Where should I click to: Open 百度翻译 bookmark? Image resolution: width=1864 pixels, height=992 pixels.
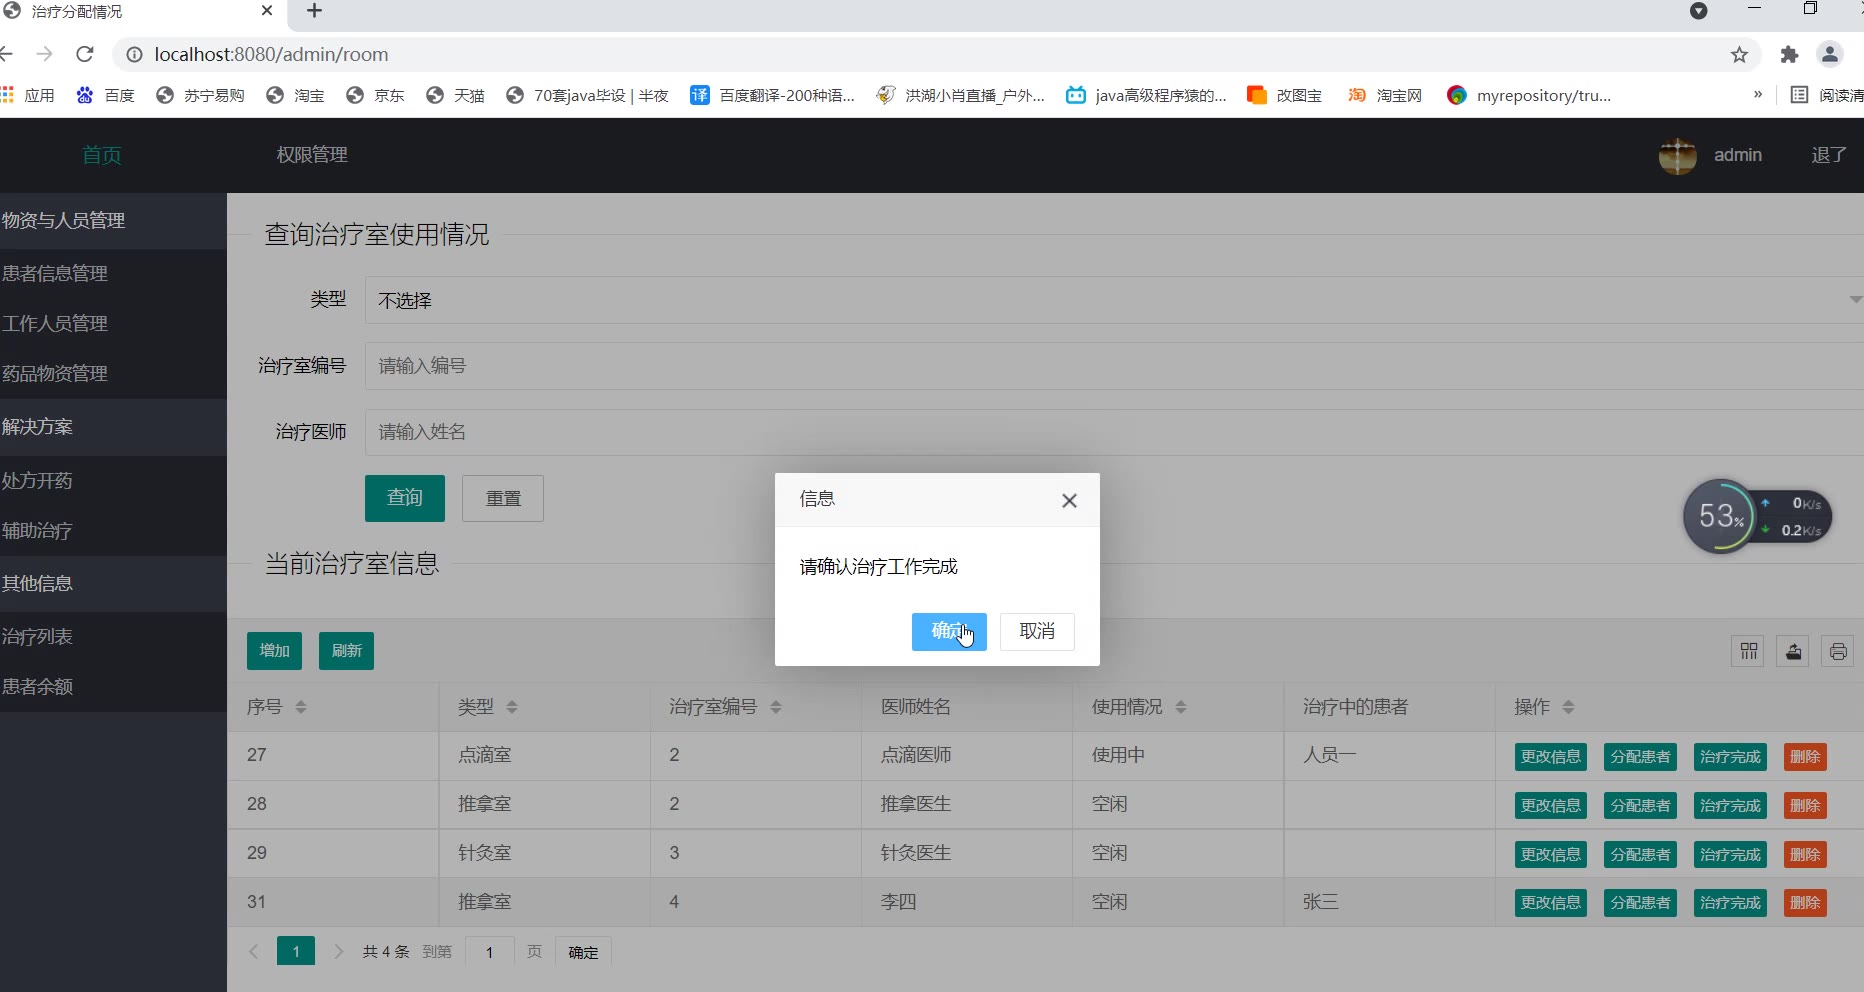[772, 95]
